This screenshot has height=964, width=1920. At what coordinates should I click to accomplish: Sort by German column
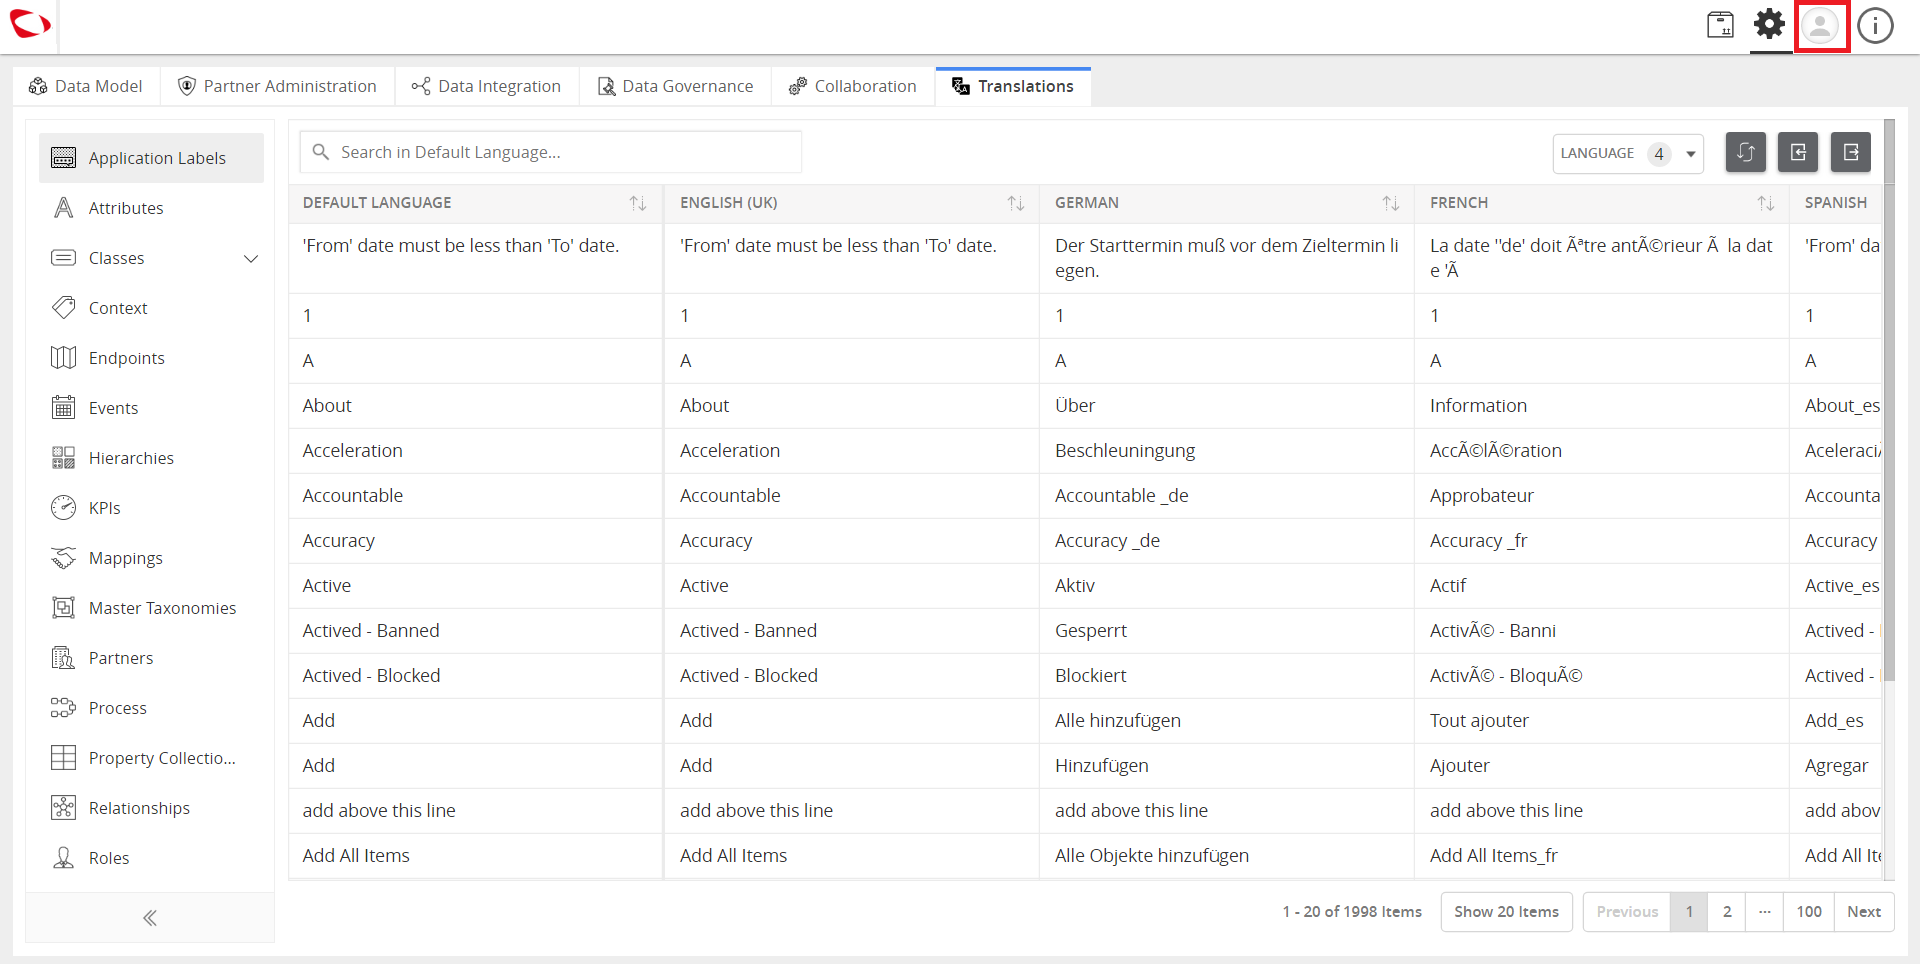(1390, 203)
